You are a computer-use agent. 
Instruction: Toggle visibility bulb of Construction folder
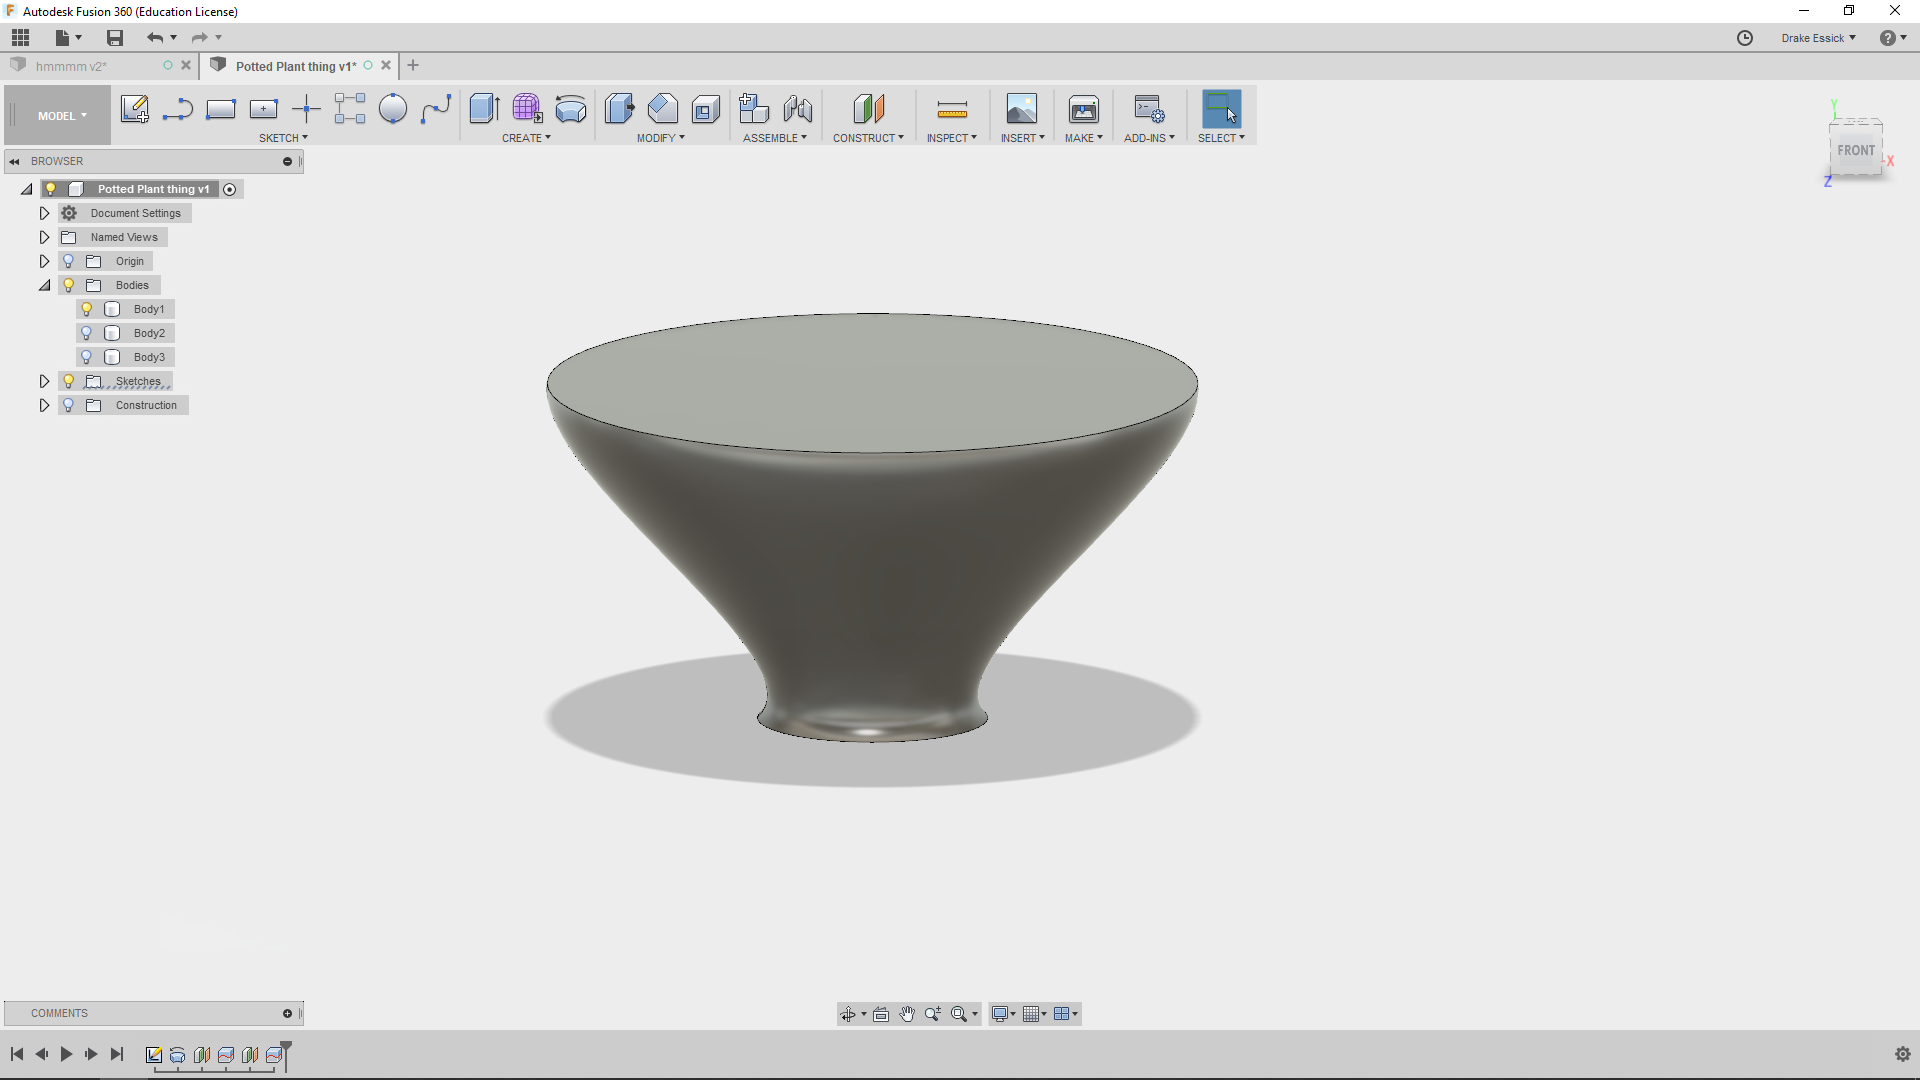69,405
